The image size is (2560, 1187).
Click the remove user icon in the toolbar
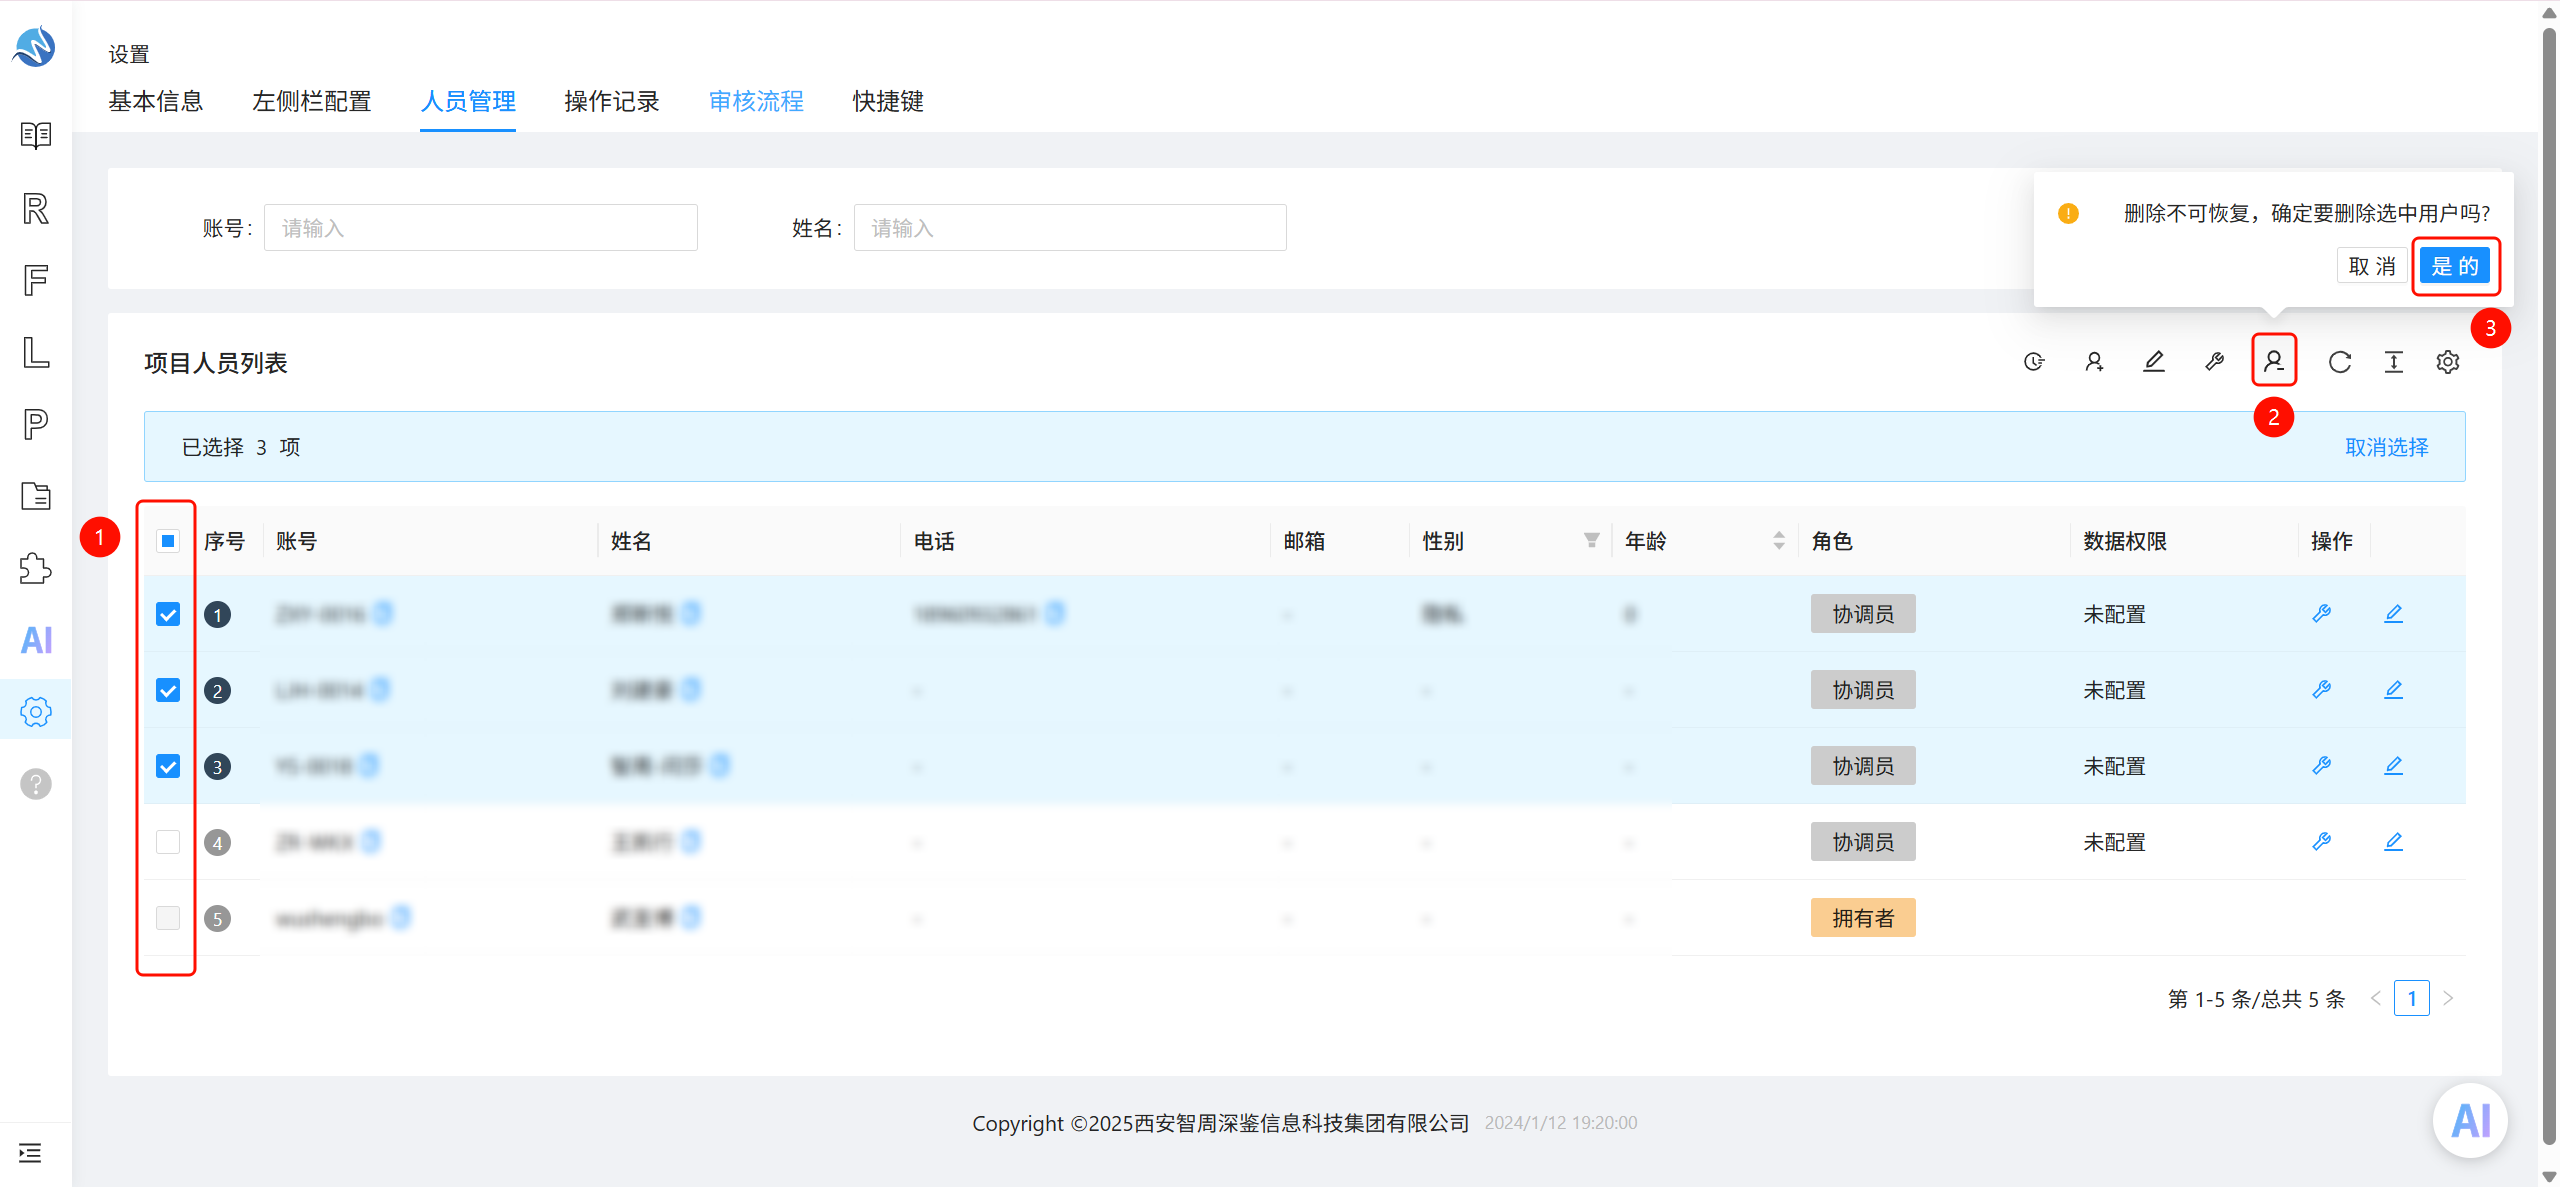[2274, 361]
